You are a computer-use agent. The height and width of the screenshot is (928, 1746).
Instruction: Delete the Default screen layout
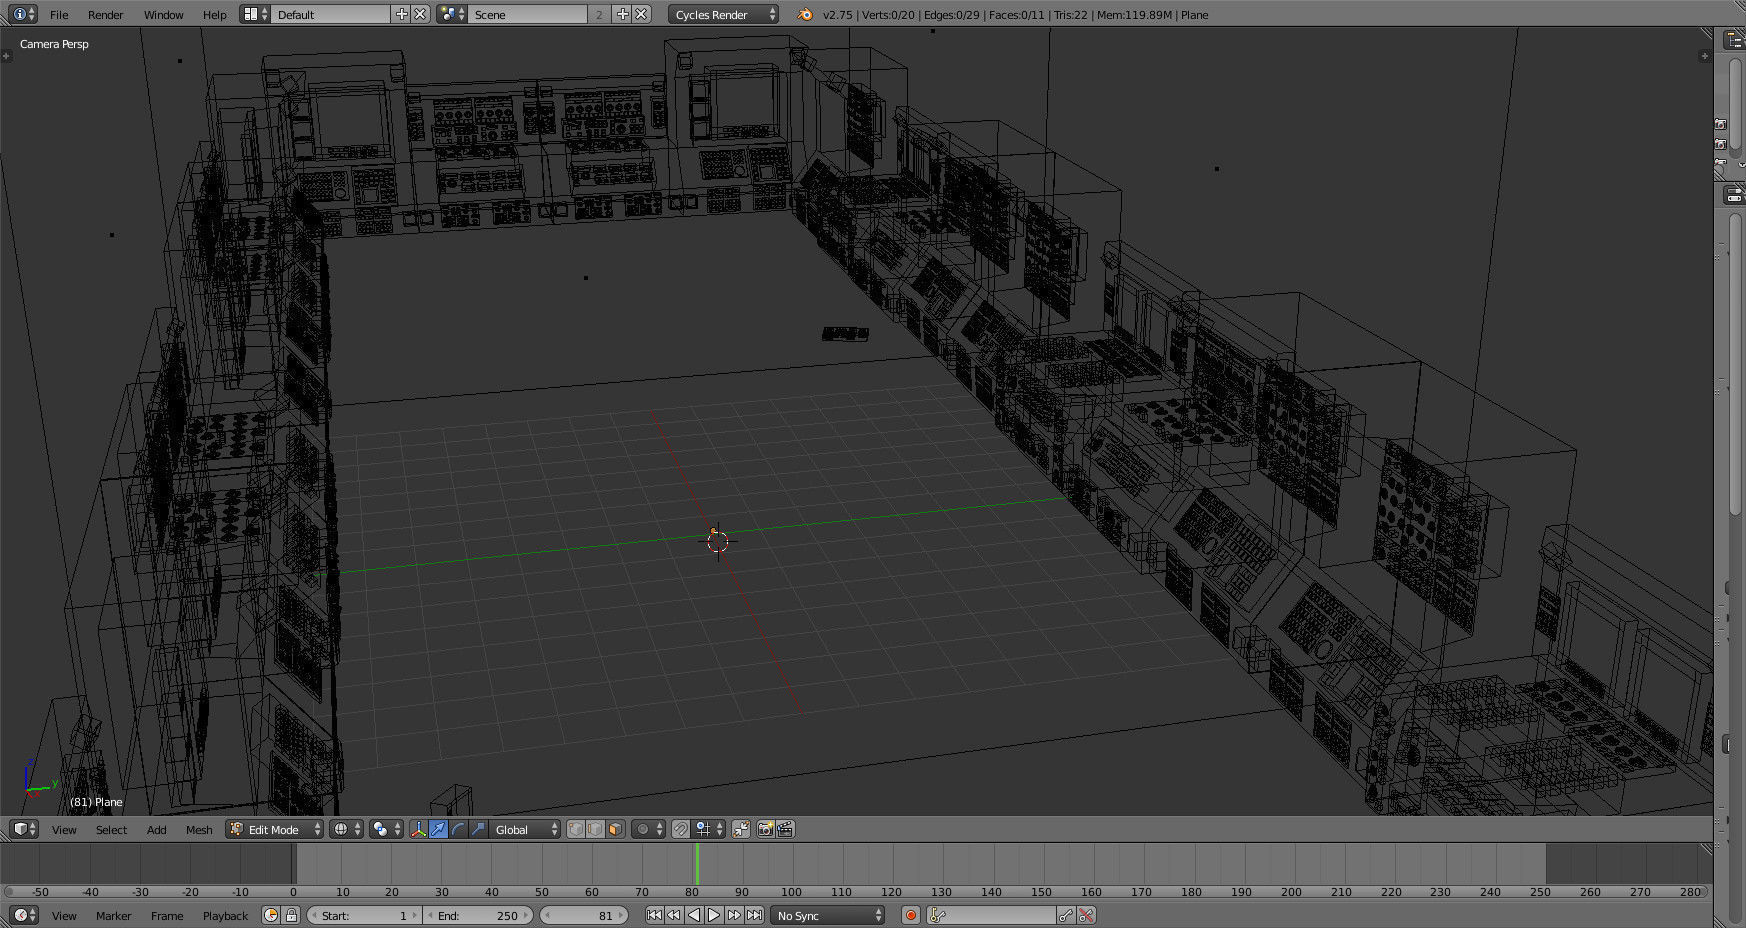(421, 14)
